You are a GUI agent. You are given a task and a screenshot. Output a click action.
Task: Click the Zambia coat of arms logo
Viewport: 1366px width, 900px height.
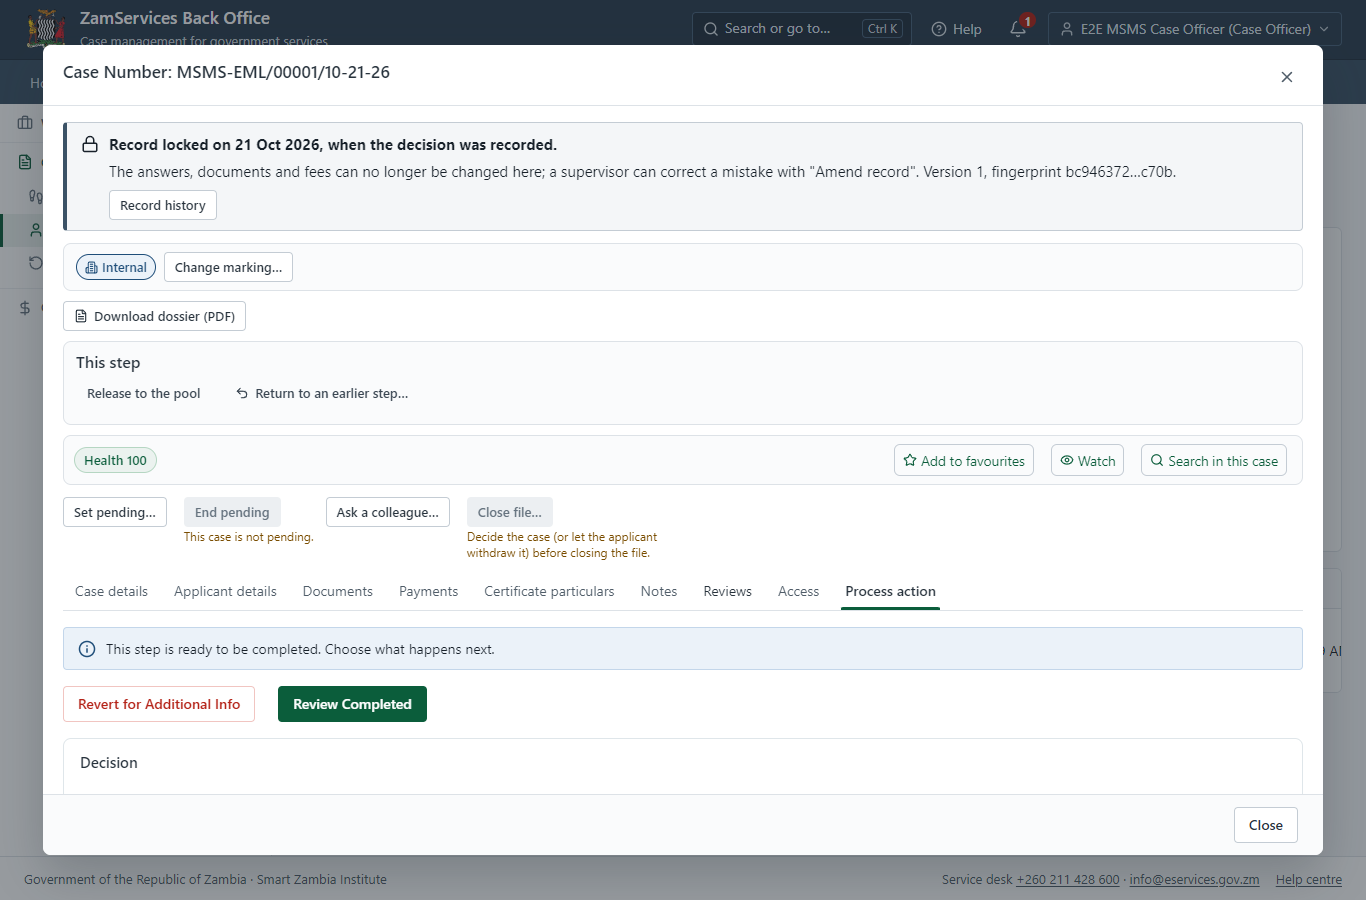pos(46,28)
